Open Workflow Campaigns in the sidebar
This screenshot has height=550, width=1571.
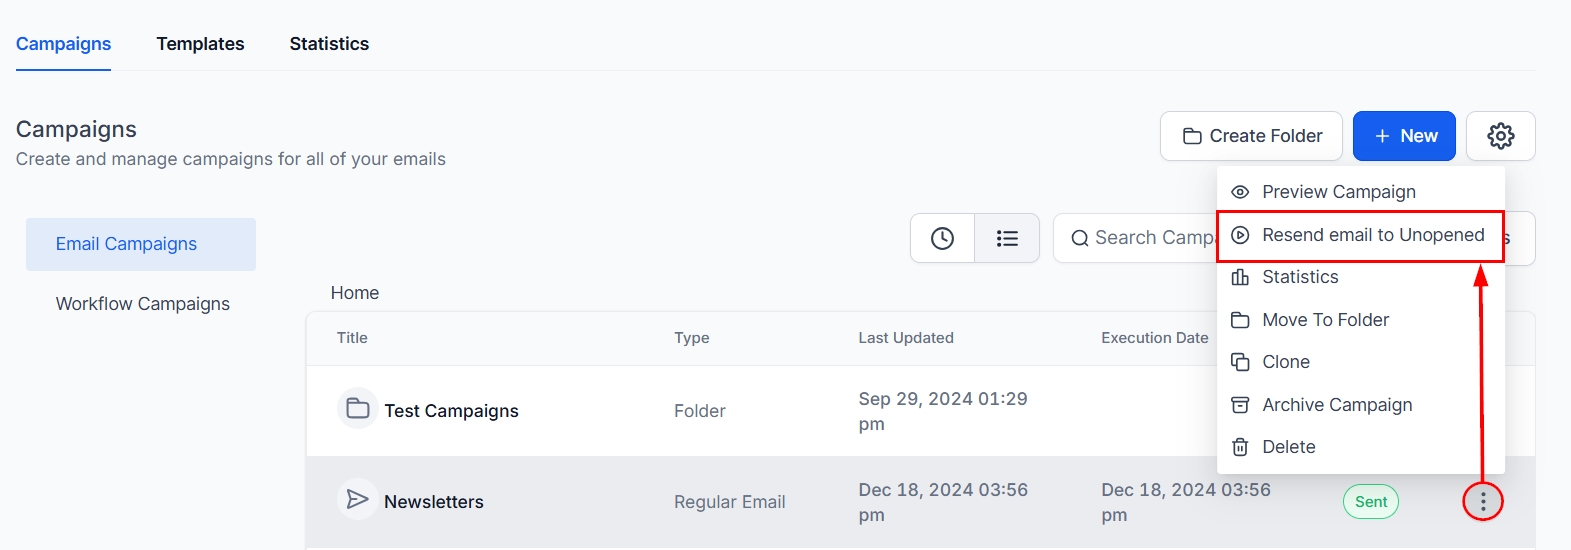[x=142, y=304]
